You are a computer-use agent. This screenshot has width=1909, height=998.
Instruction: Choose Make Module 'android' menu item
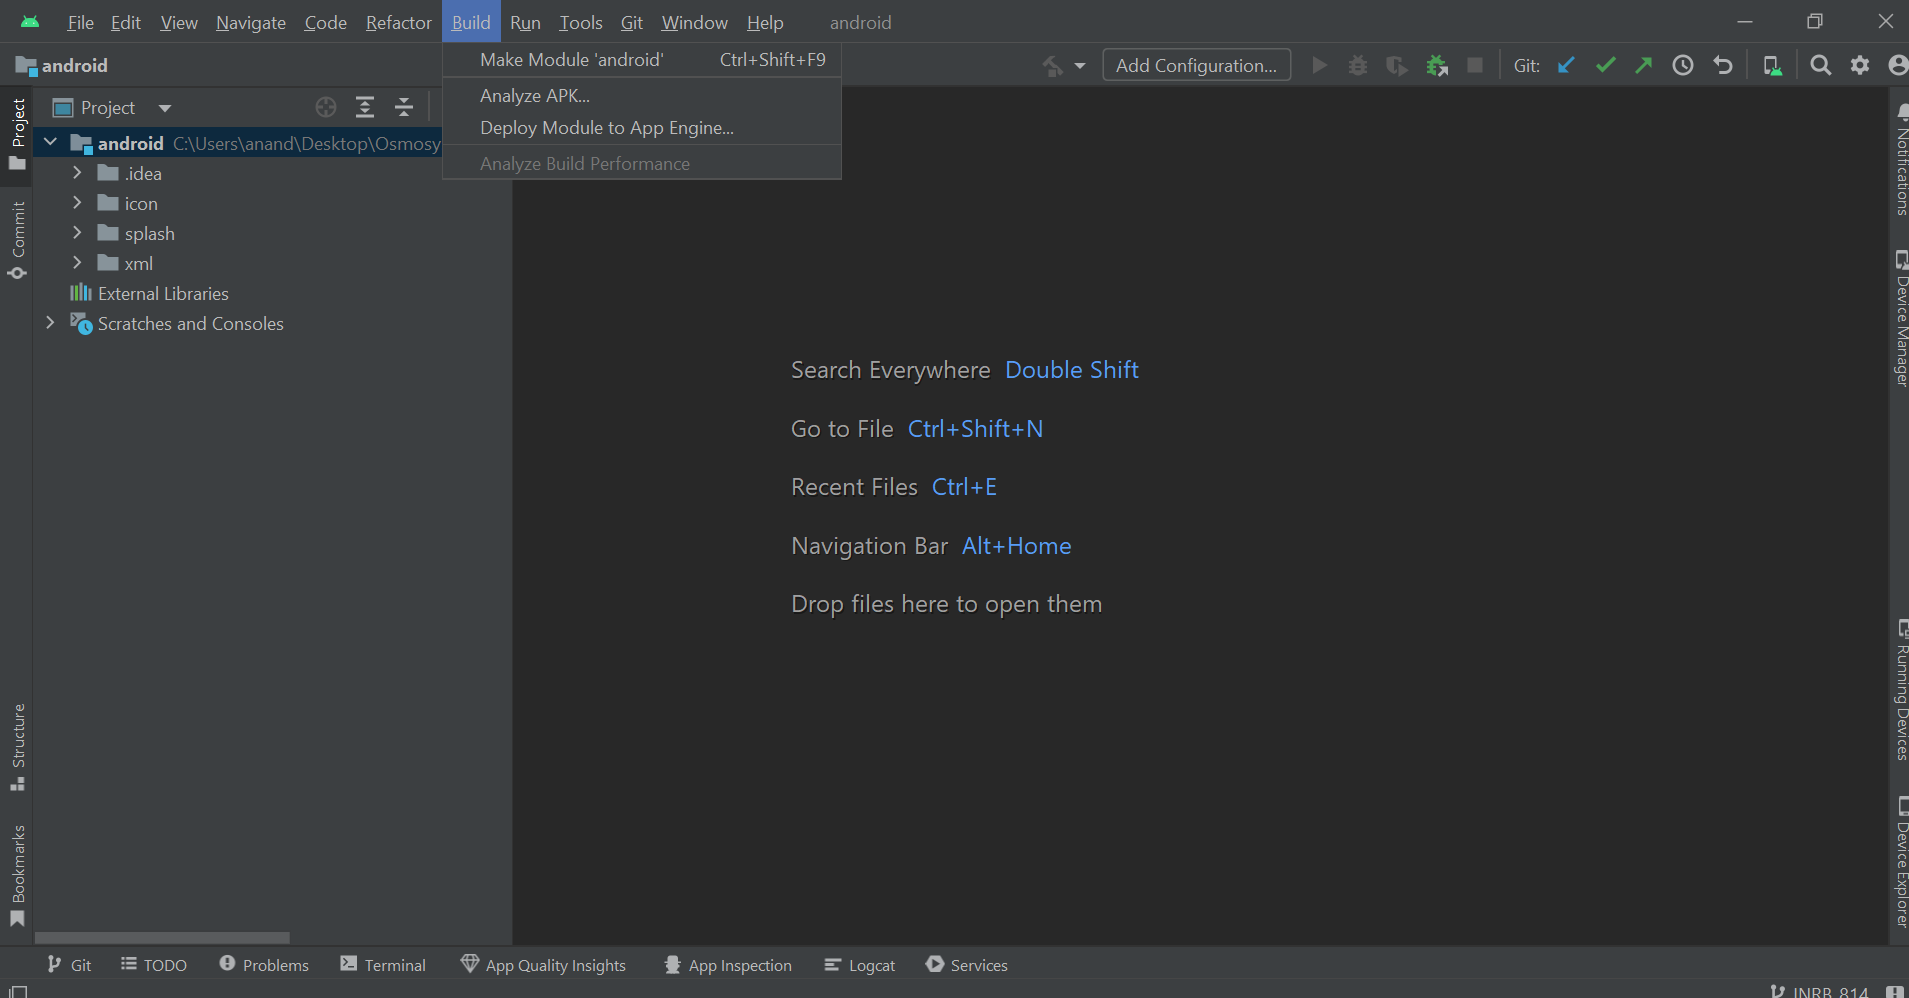(571, 60)
